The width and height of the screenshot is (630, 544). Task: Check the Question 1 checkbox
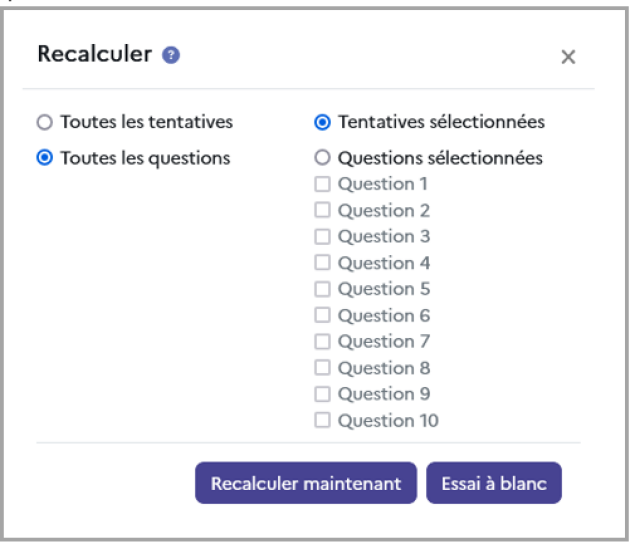point(322,184)
